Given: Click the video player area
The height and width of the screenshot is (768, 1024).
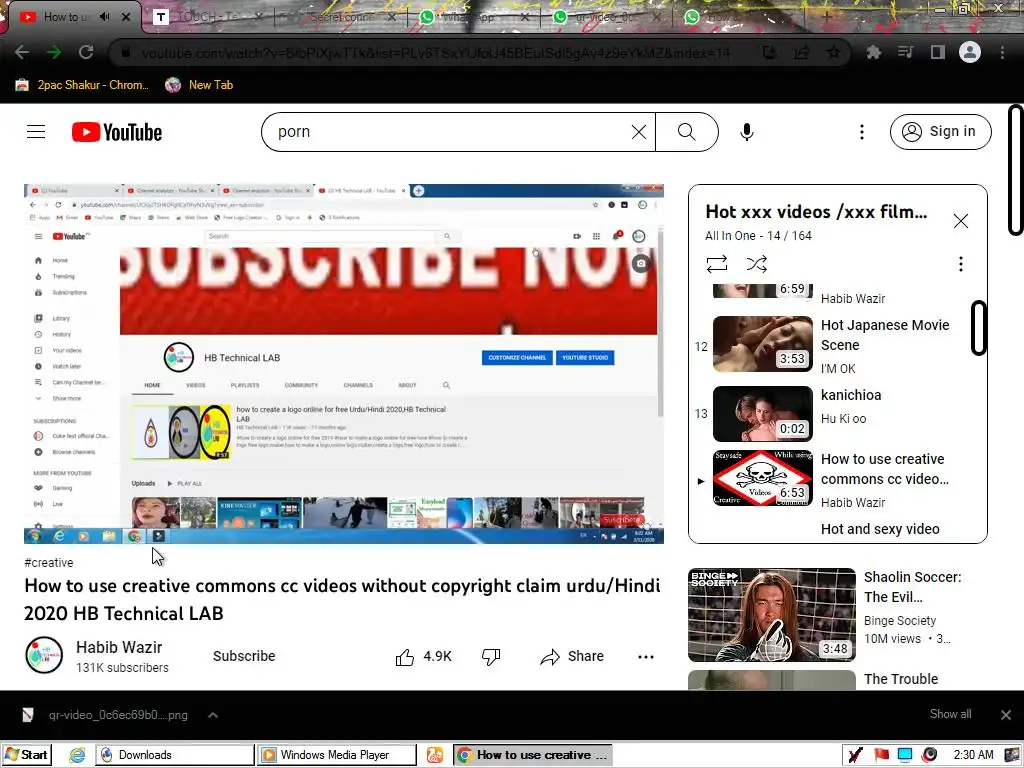Looking at the screenshot, I should pos(344,364).
